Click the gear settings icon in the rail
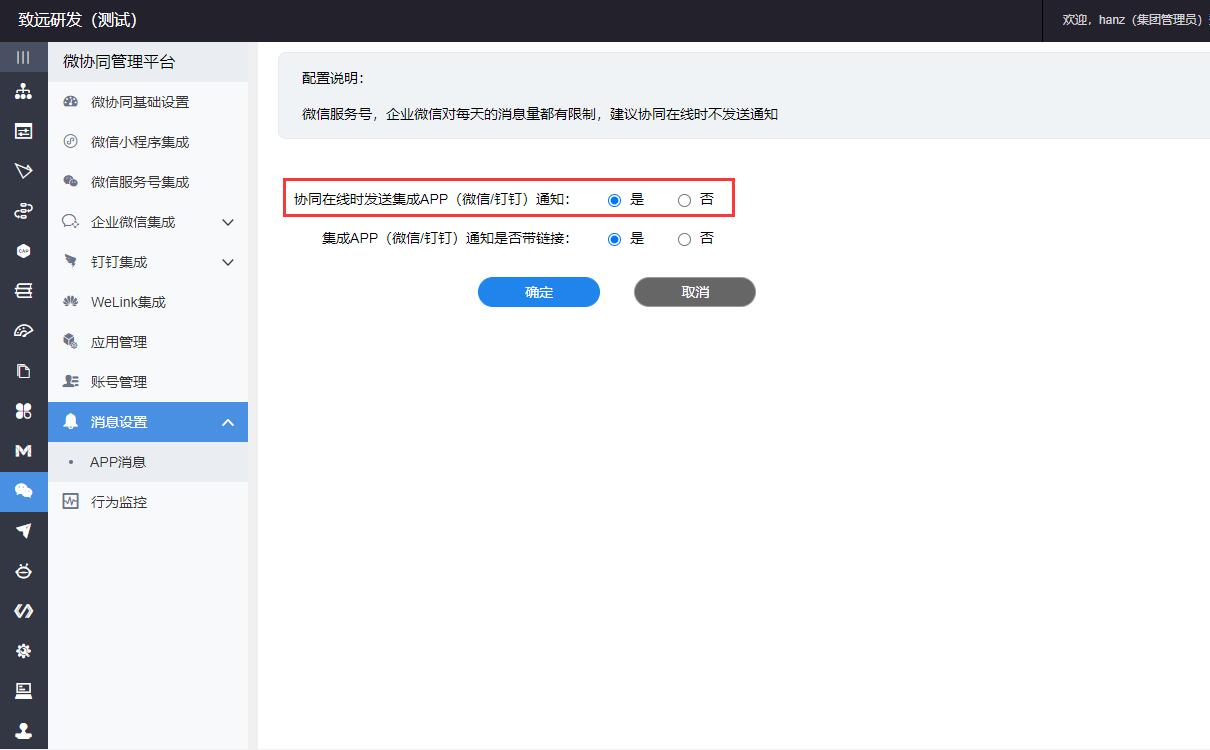Image resolution: width=1210 pixels, height=750 pixels. (x=23, y=651)
